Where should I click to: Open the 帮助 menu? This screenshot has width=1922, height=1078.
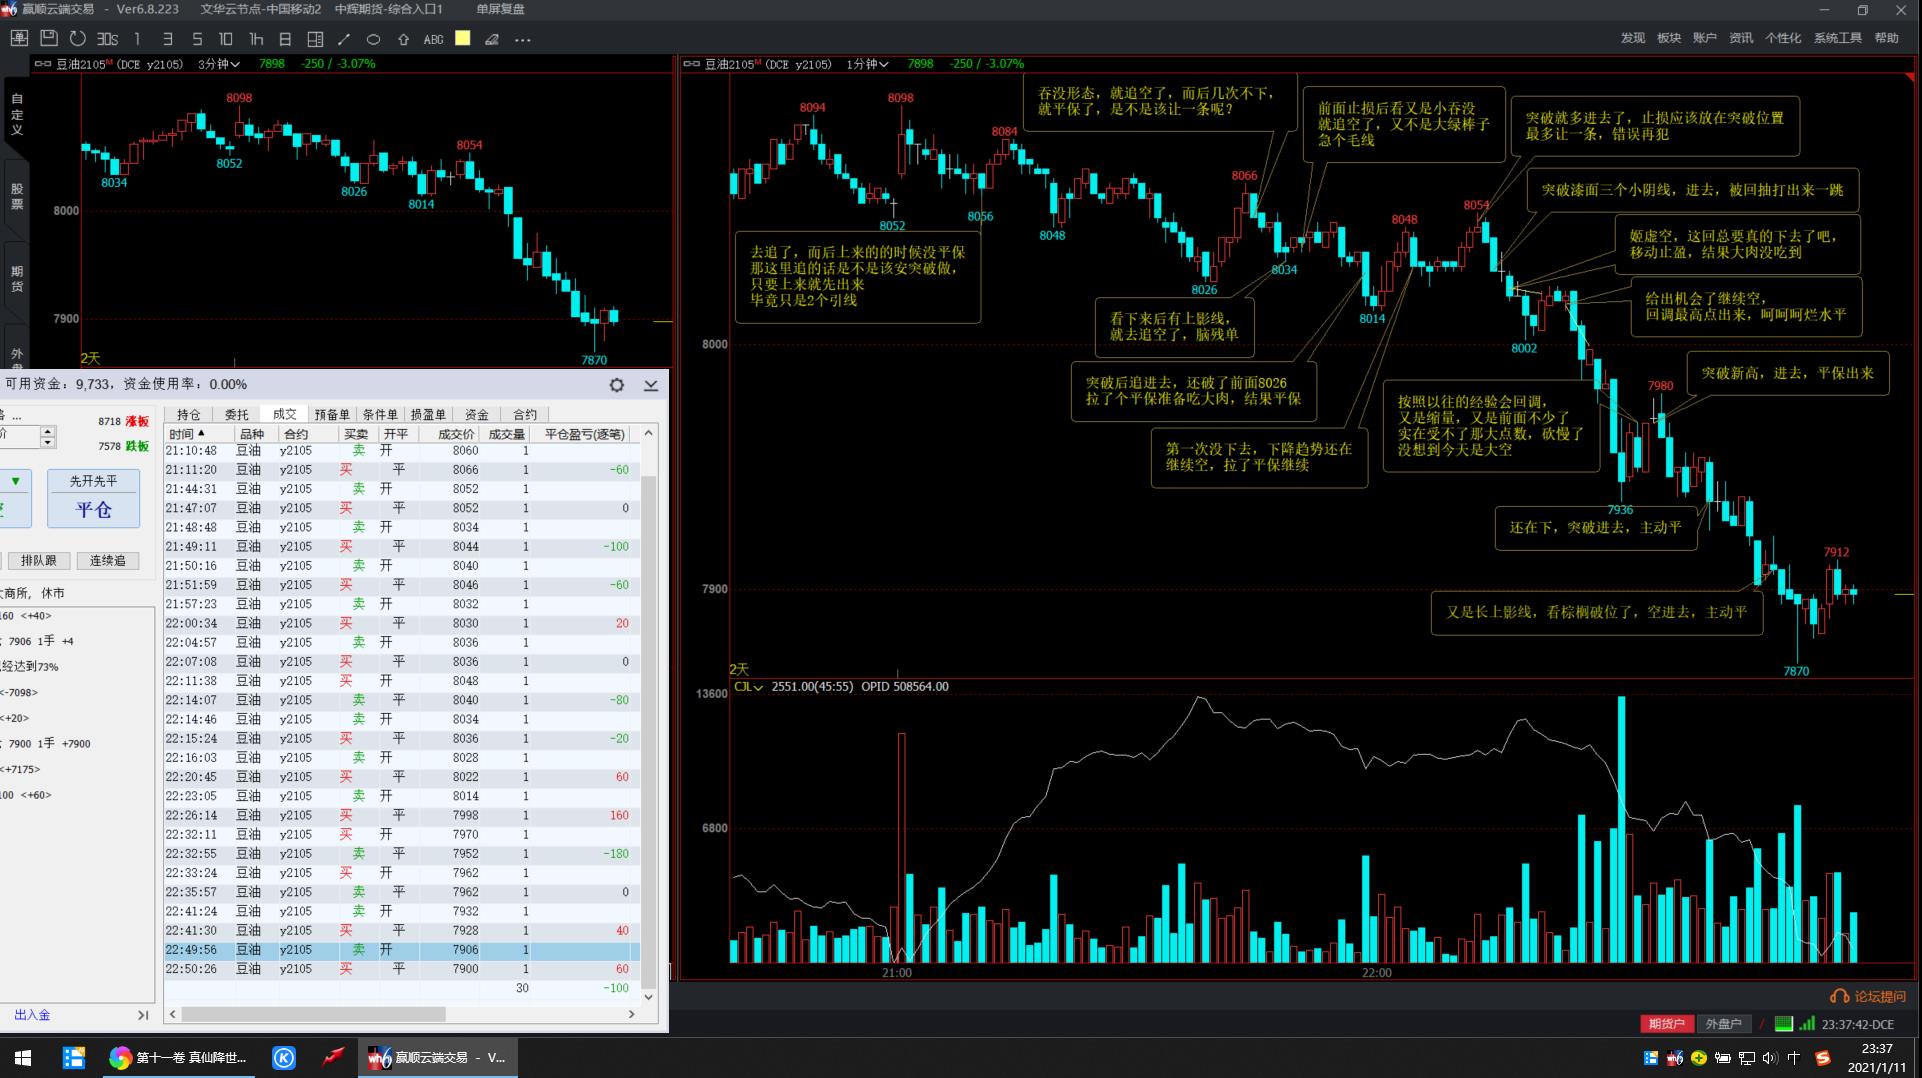tap(1887, 38)
